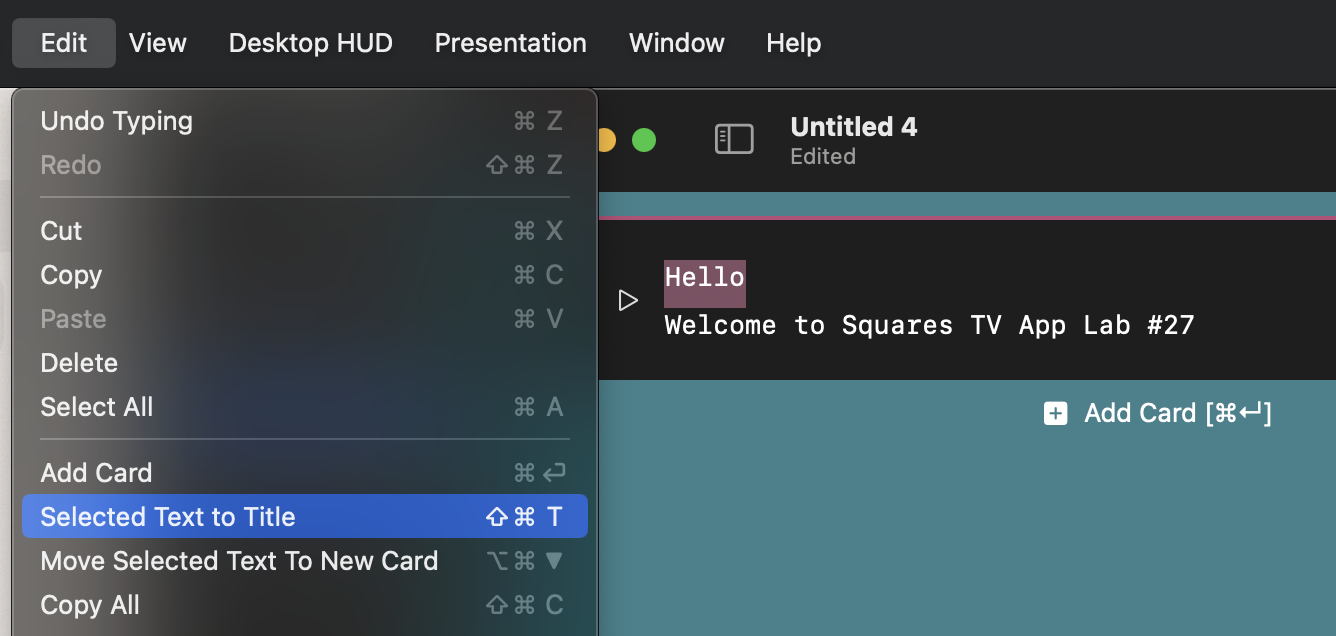This screenshot has width=1336, height=636.
Task: Click the green zoom window button
Action: pyautogui.click(x=644, y=140)
